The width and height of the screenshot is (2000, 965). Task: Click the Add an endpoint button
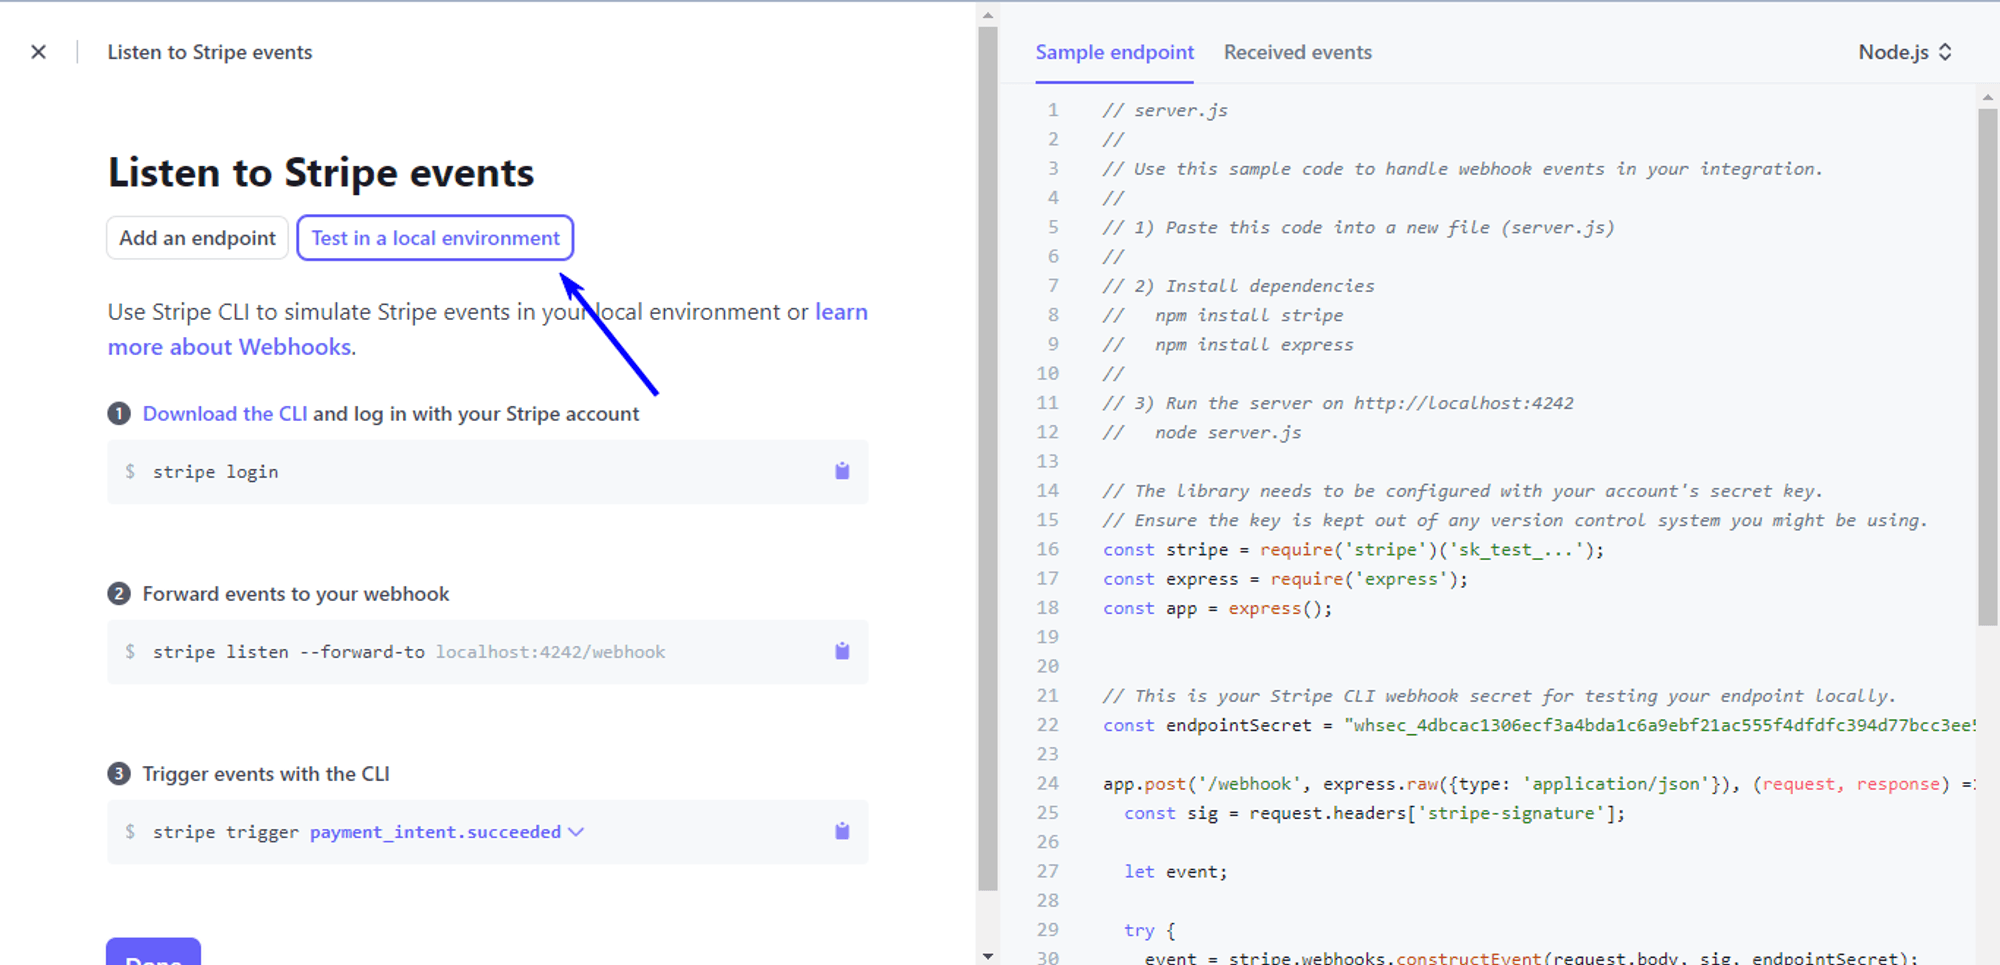pyautogui.click(x=197, y=238)
